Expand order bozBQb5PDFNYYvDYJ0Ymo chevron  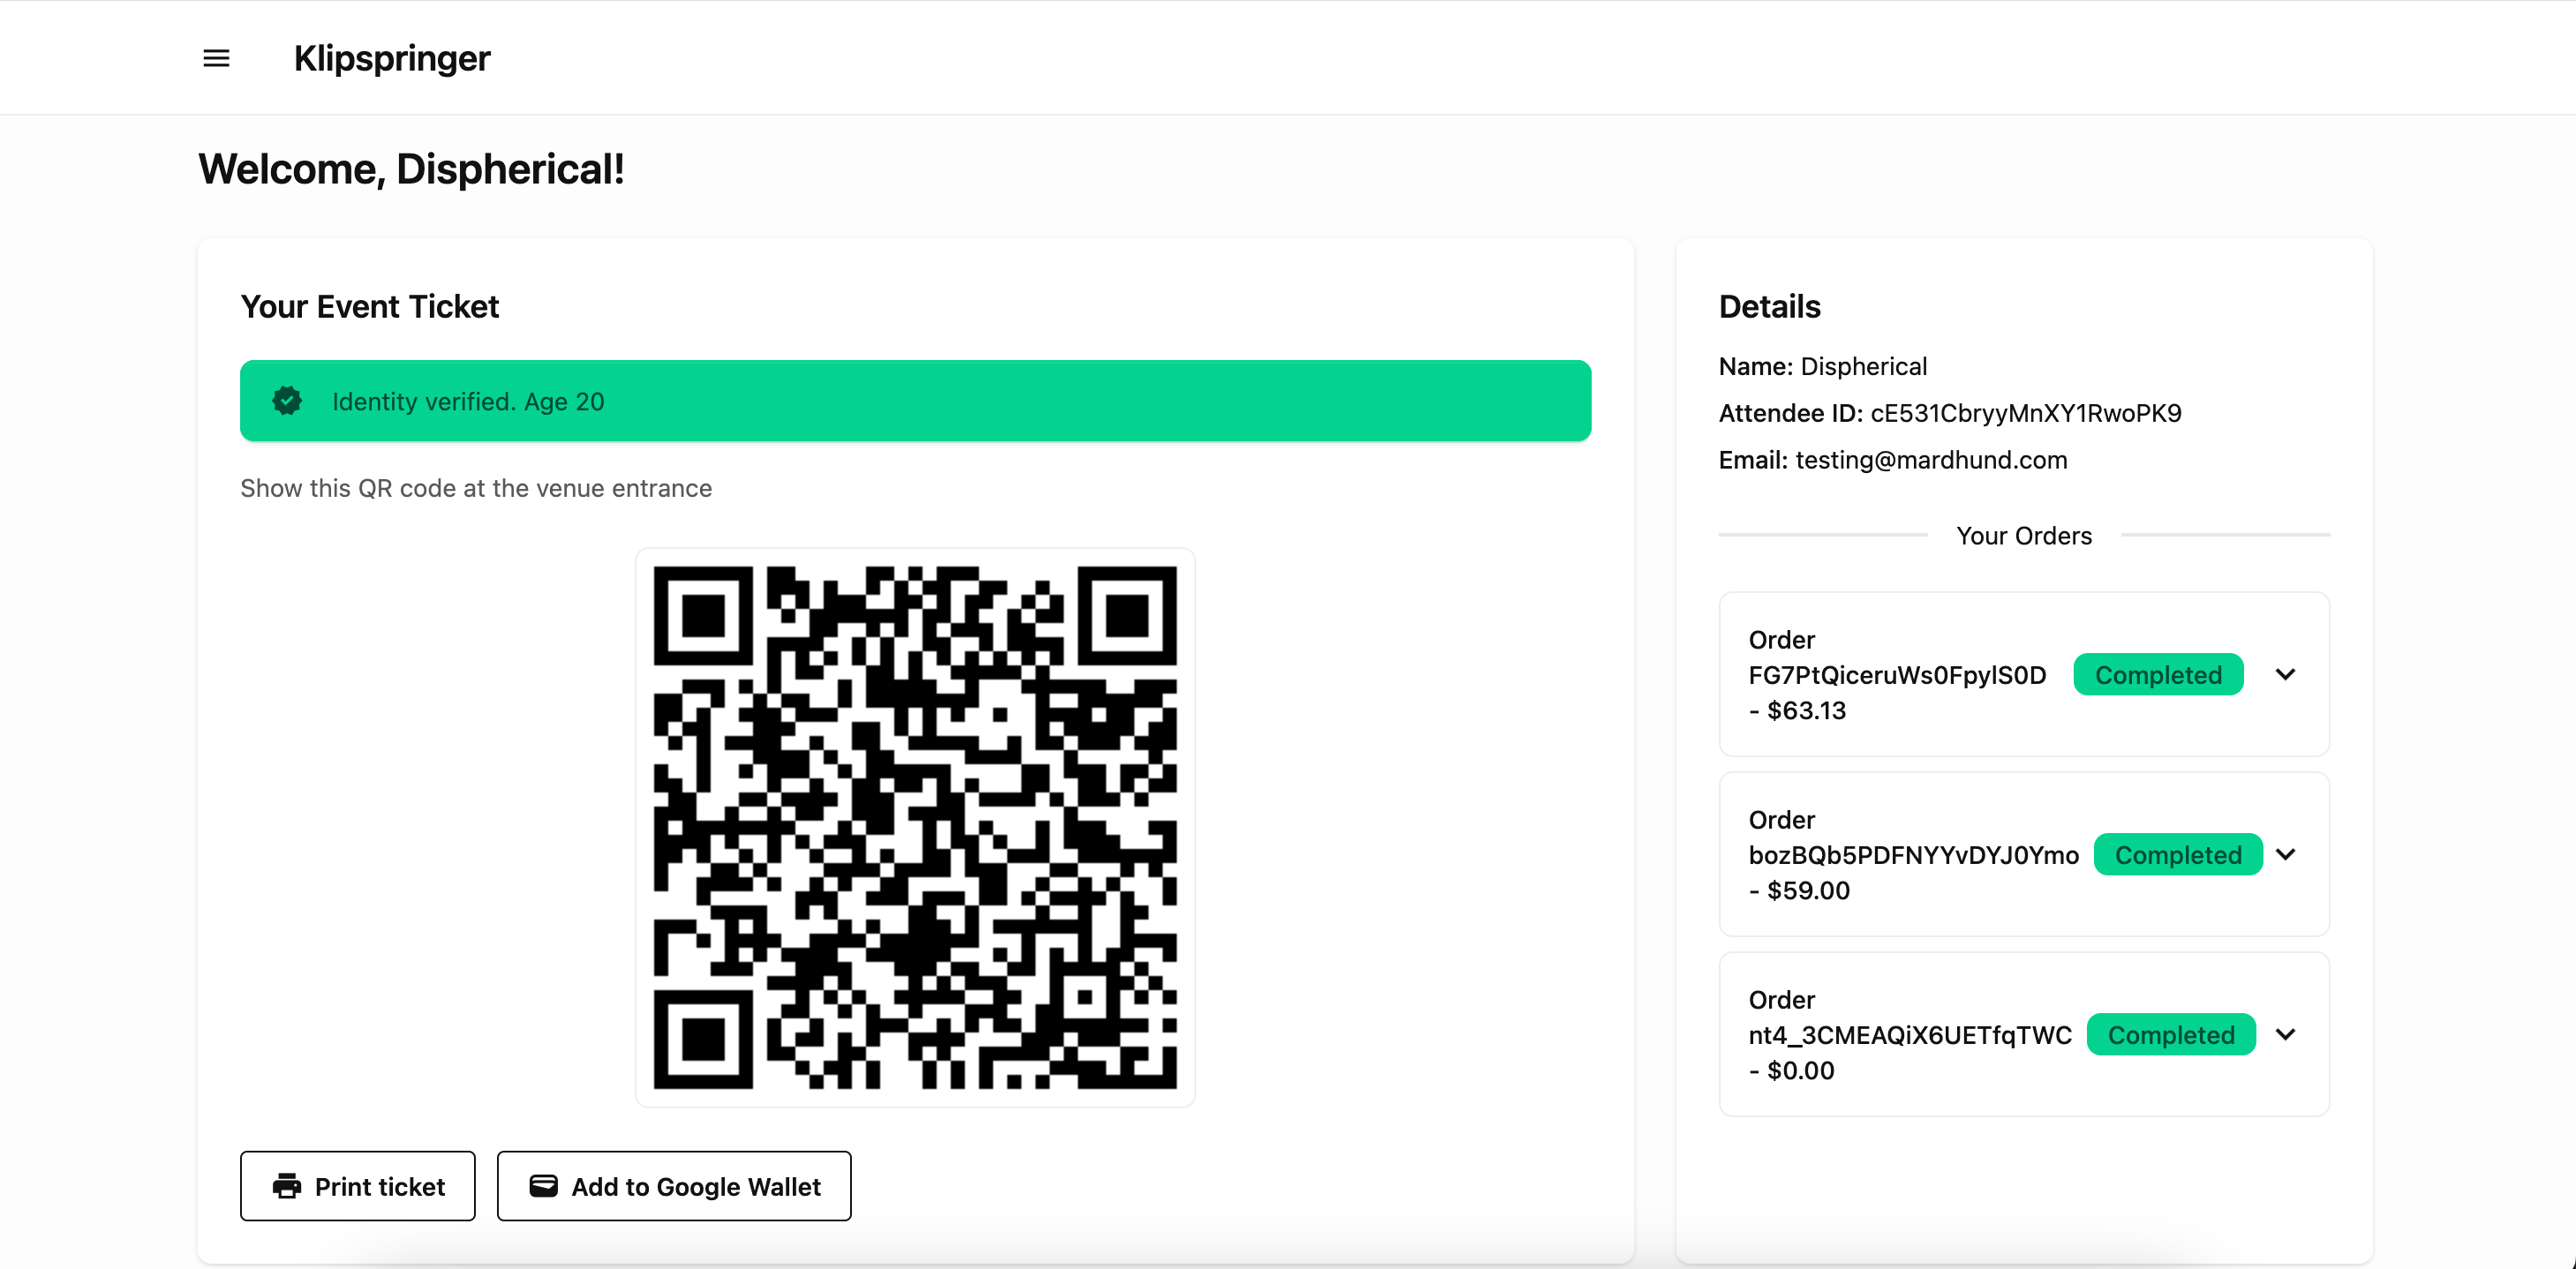(x=2285, y=854)
